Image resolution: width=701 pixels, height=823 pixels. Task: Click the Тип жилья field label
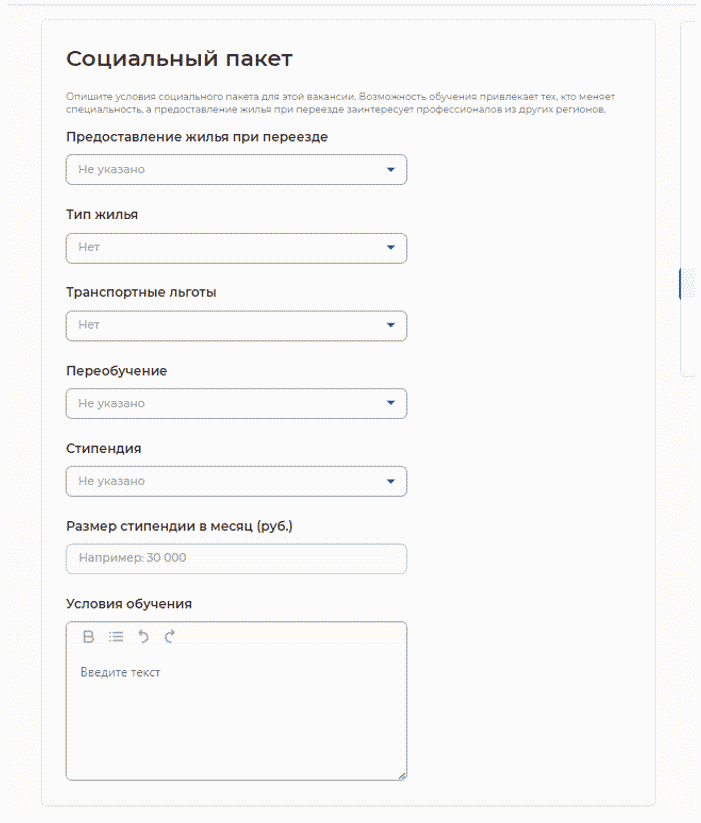pyautogui.click(x=102, y=215)
